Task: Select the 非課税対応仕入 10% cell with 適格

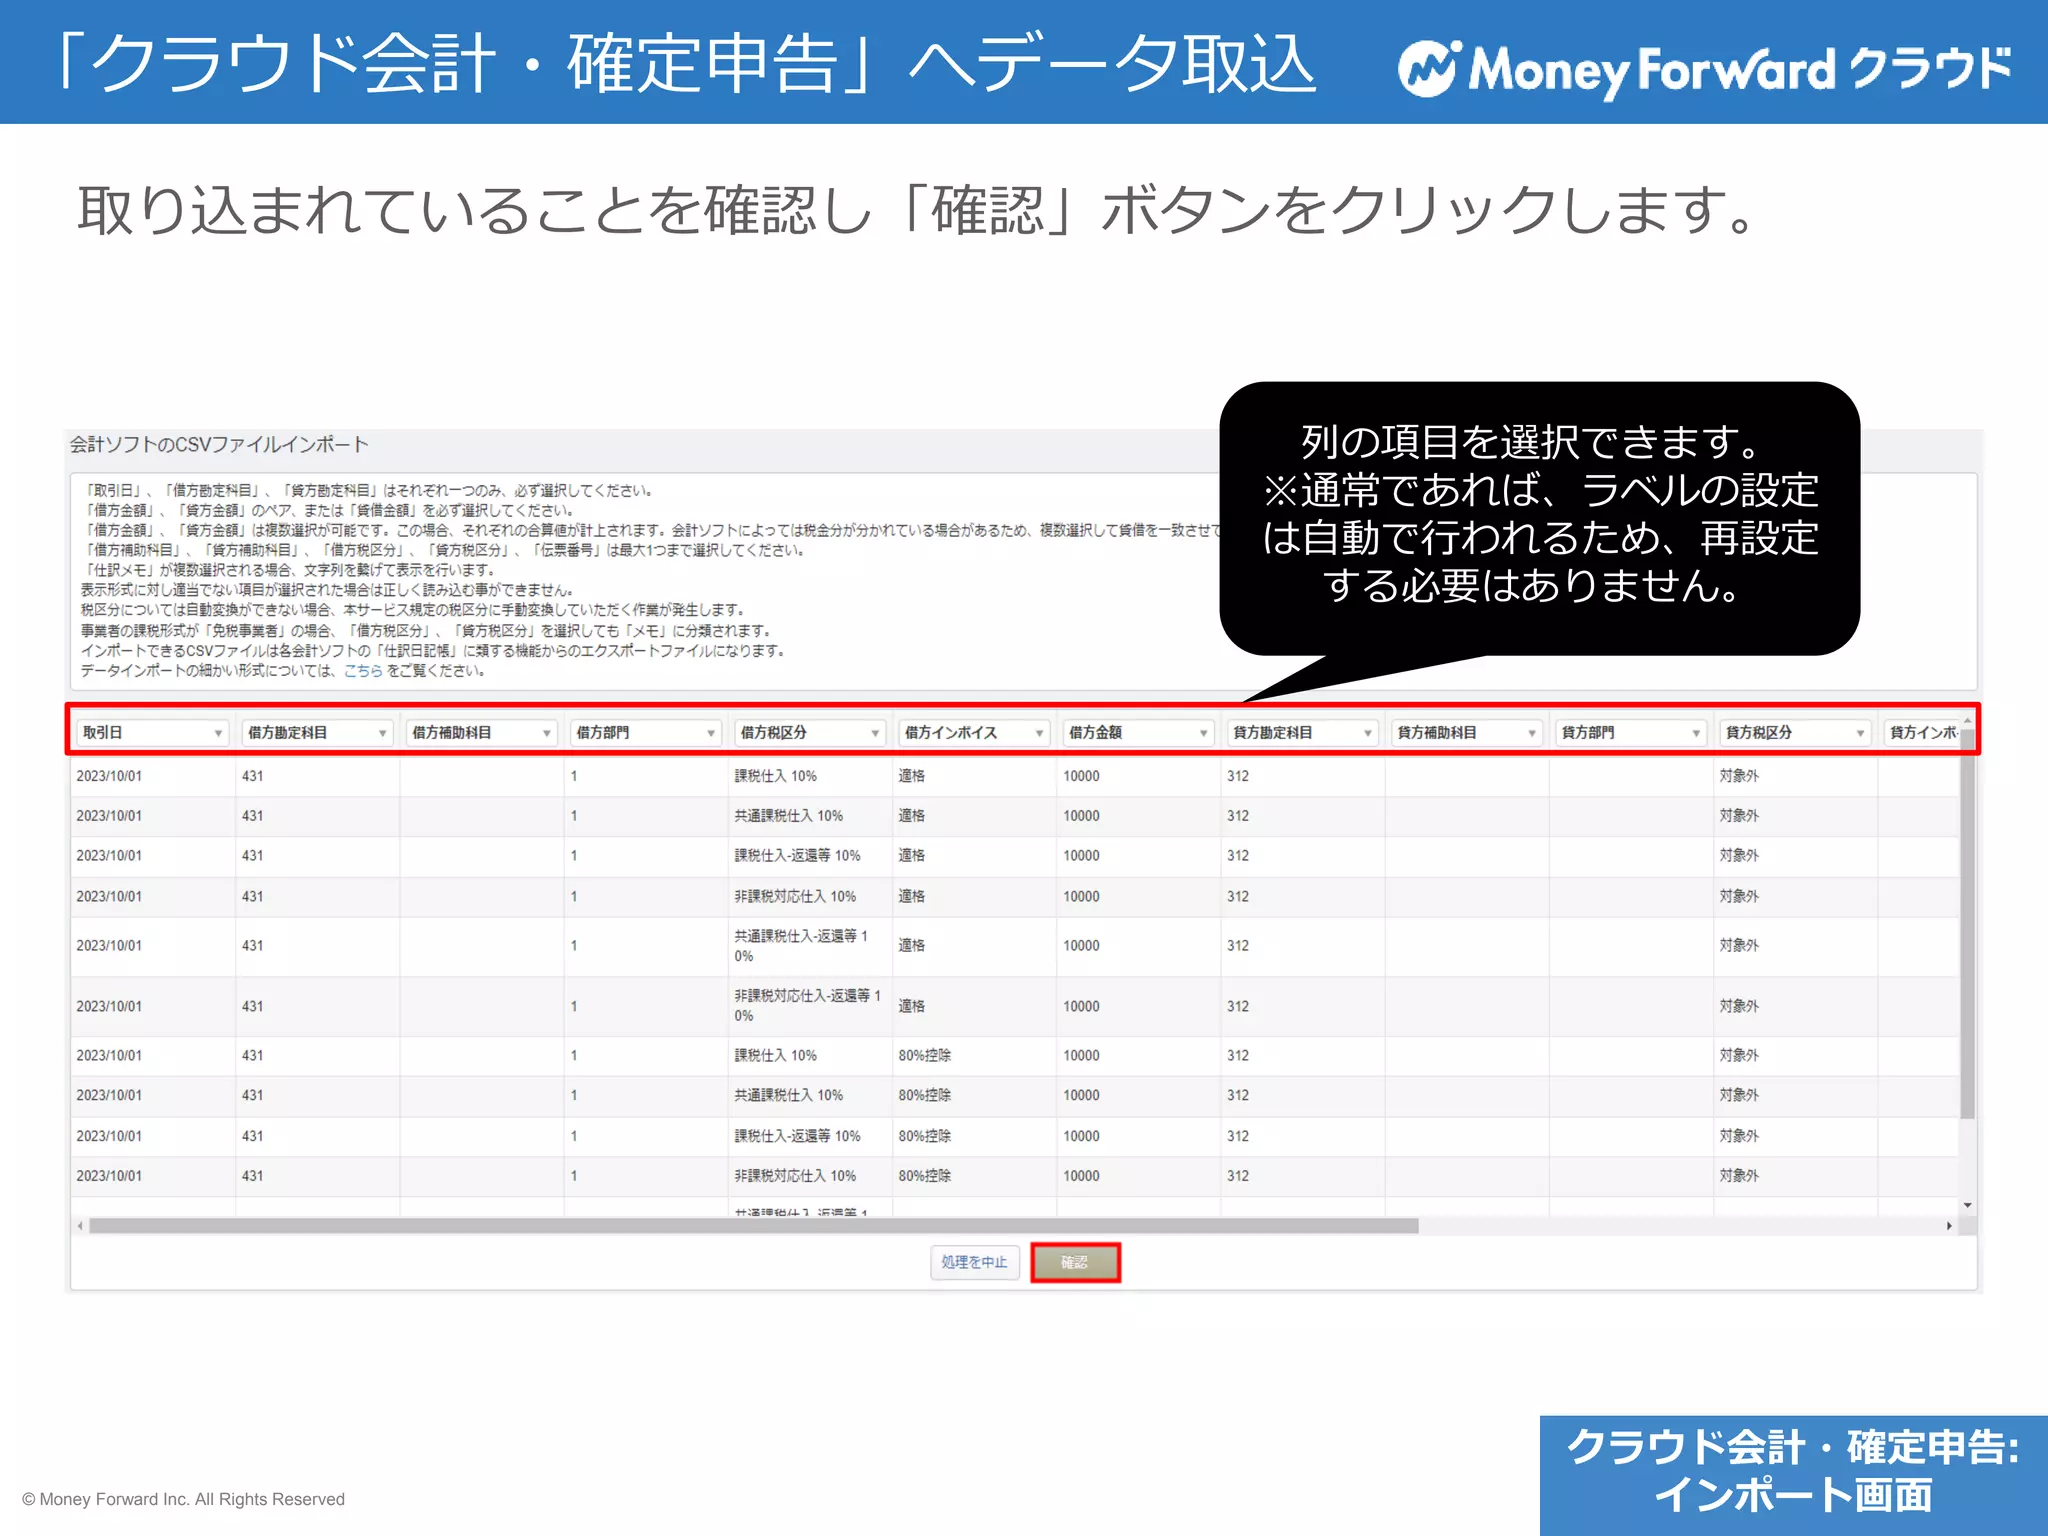Action: pos(810,897)
